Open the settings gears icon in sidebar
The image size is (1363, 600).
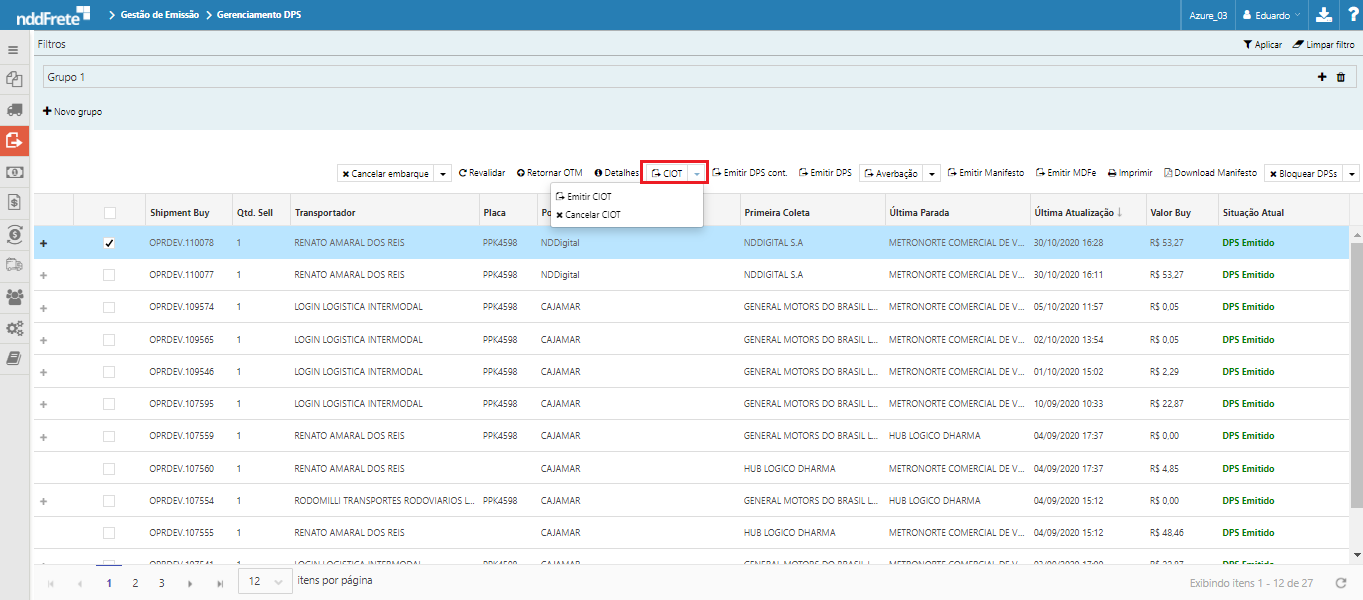[x=14, y=327]
